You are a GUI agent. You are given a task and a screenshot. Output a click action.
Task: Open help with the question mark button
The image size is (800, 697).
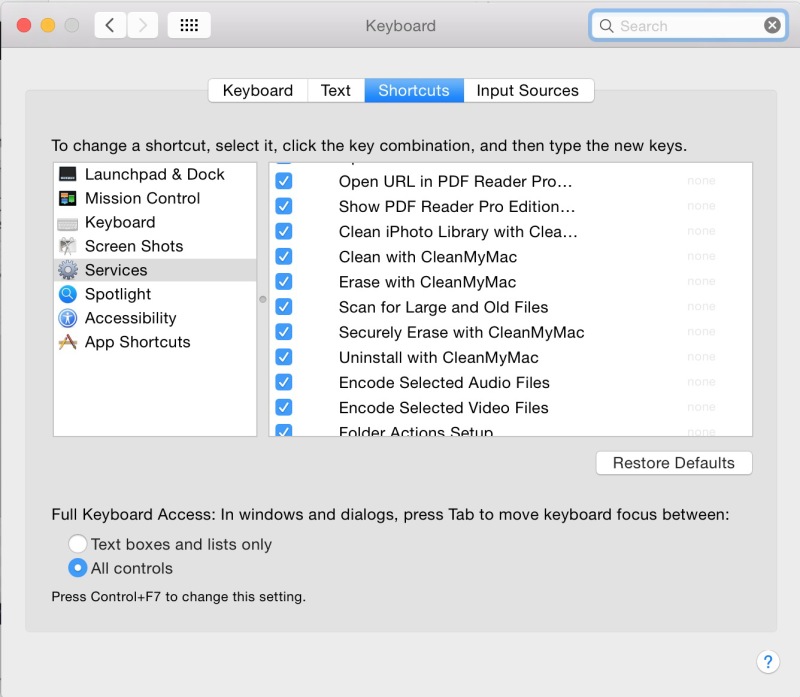768,662
